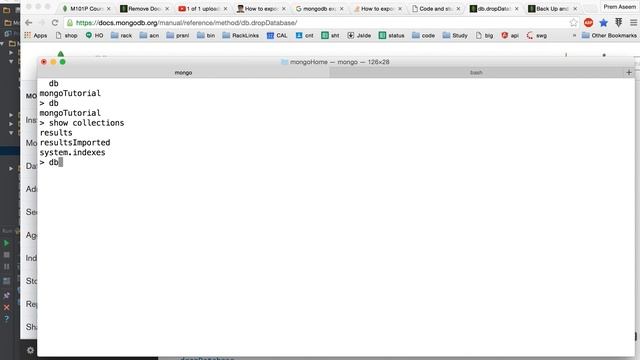Click the pin icon in IDE run panel
This screenshot has width=640, height=360.
click(7, 295)
